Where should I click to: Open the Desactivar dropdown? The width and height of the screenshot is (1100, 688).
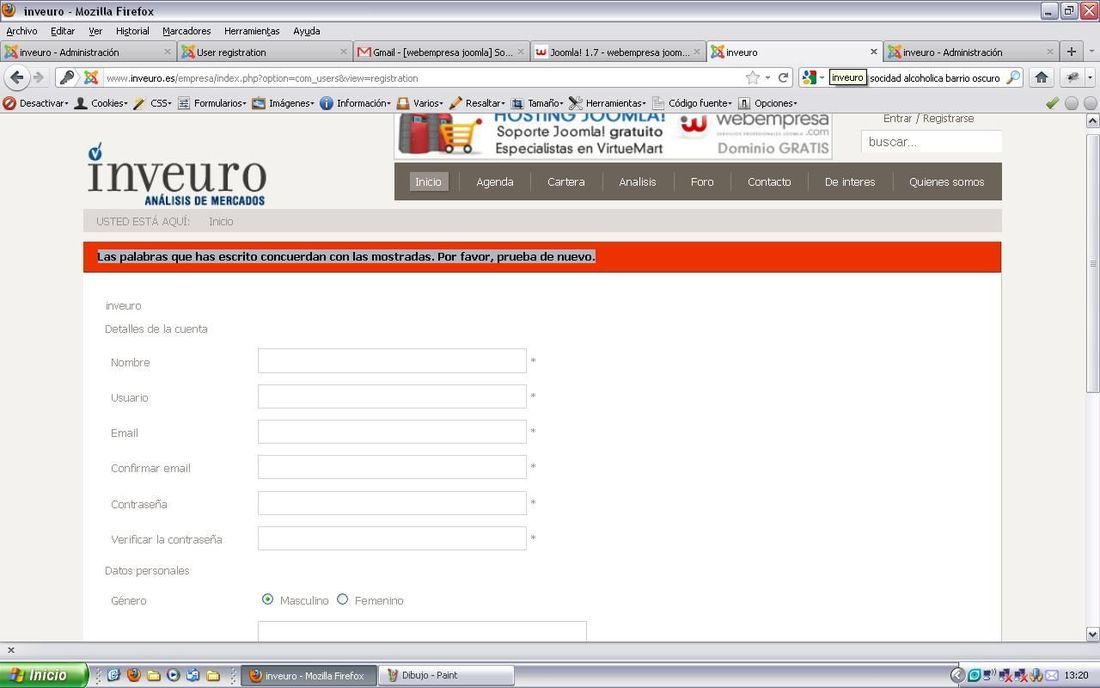[36, 103]
